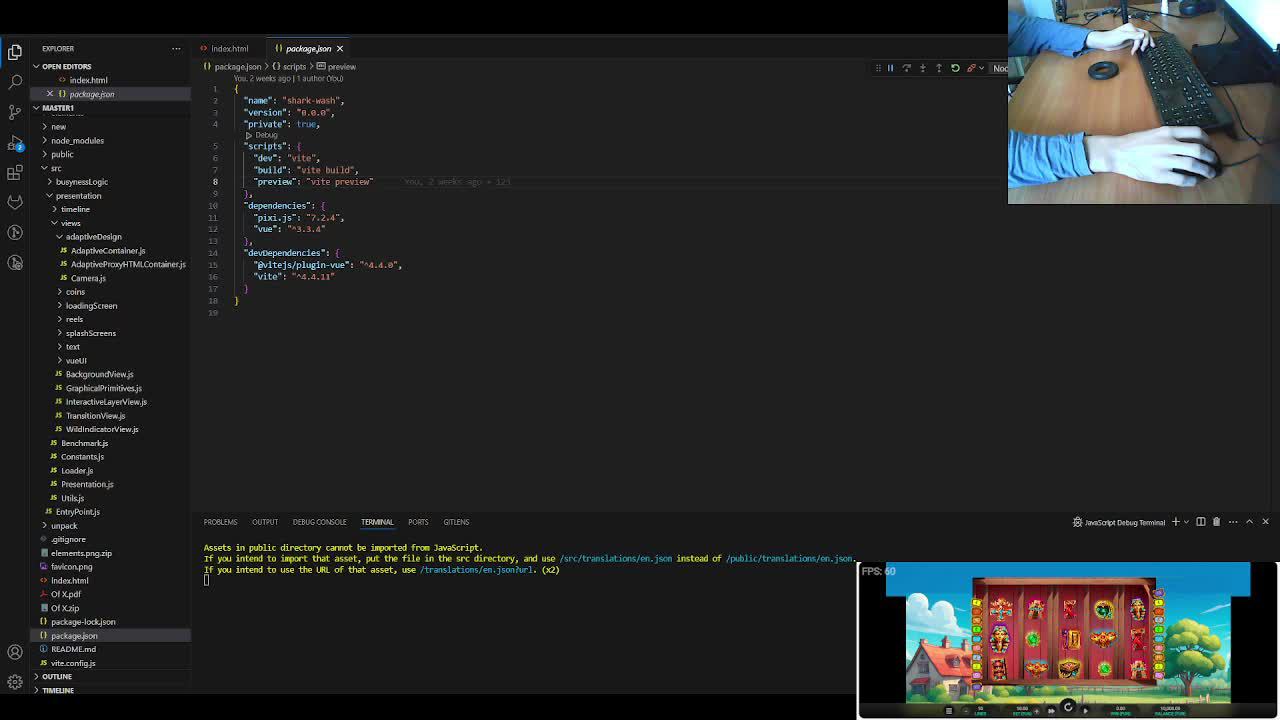Screen dimensions: 1280x720
Task: Open the Debug Console tab
Action: (x=319, y=522)
